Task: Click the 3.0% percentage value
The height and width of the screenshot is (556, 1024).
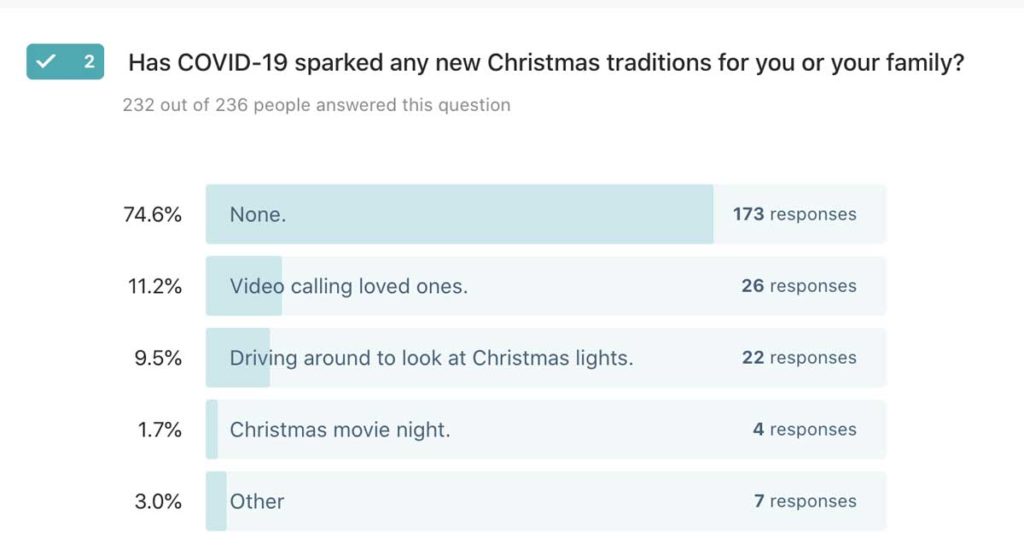Action: coord(157,502)
